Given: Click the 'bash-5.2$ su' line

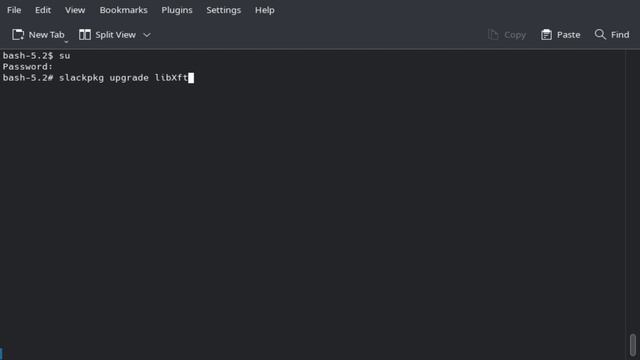Looking at the screenshot, I should (36, 56).
